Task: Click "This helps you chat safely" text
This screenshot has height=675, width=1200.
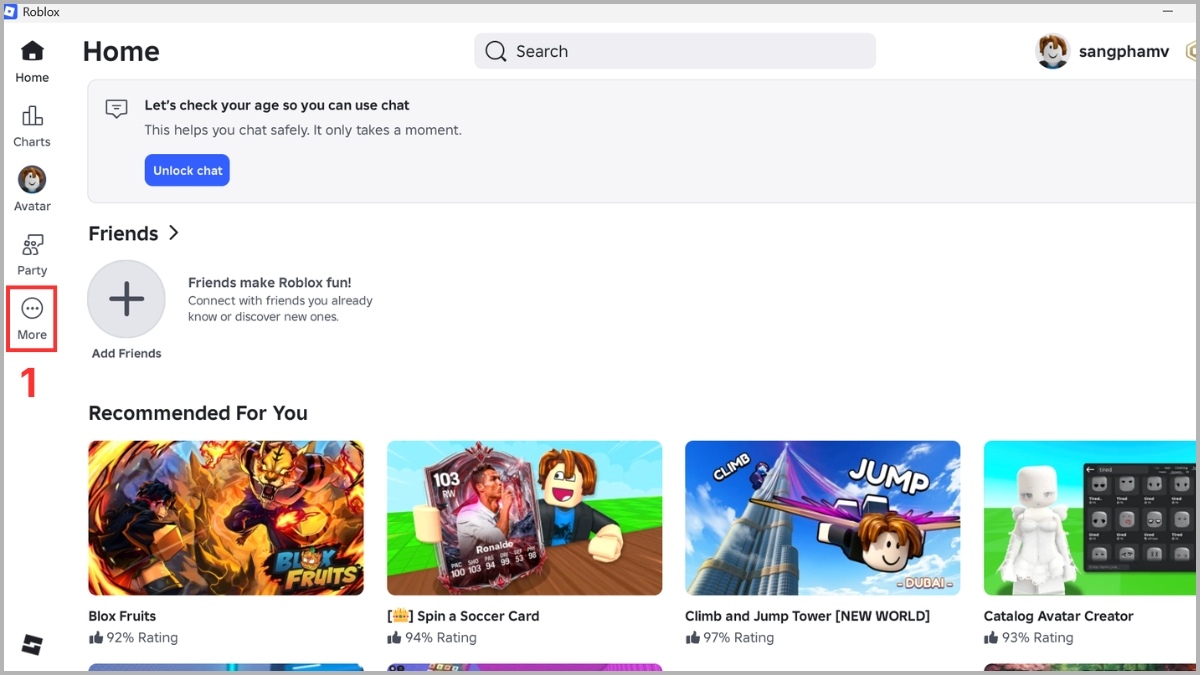Action: [x=303, y=130]
